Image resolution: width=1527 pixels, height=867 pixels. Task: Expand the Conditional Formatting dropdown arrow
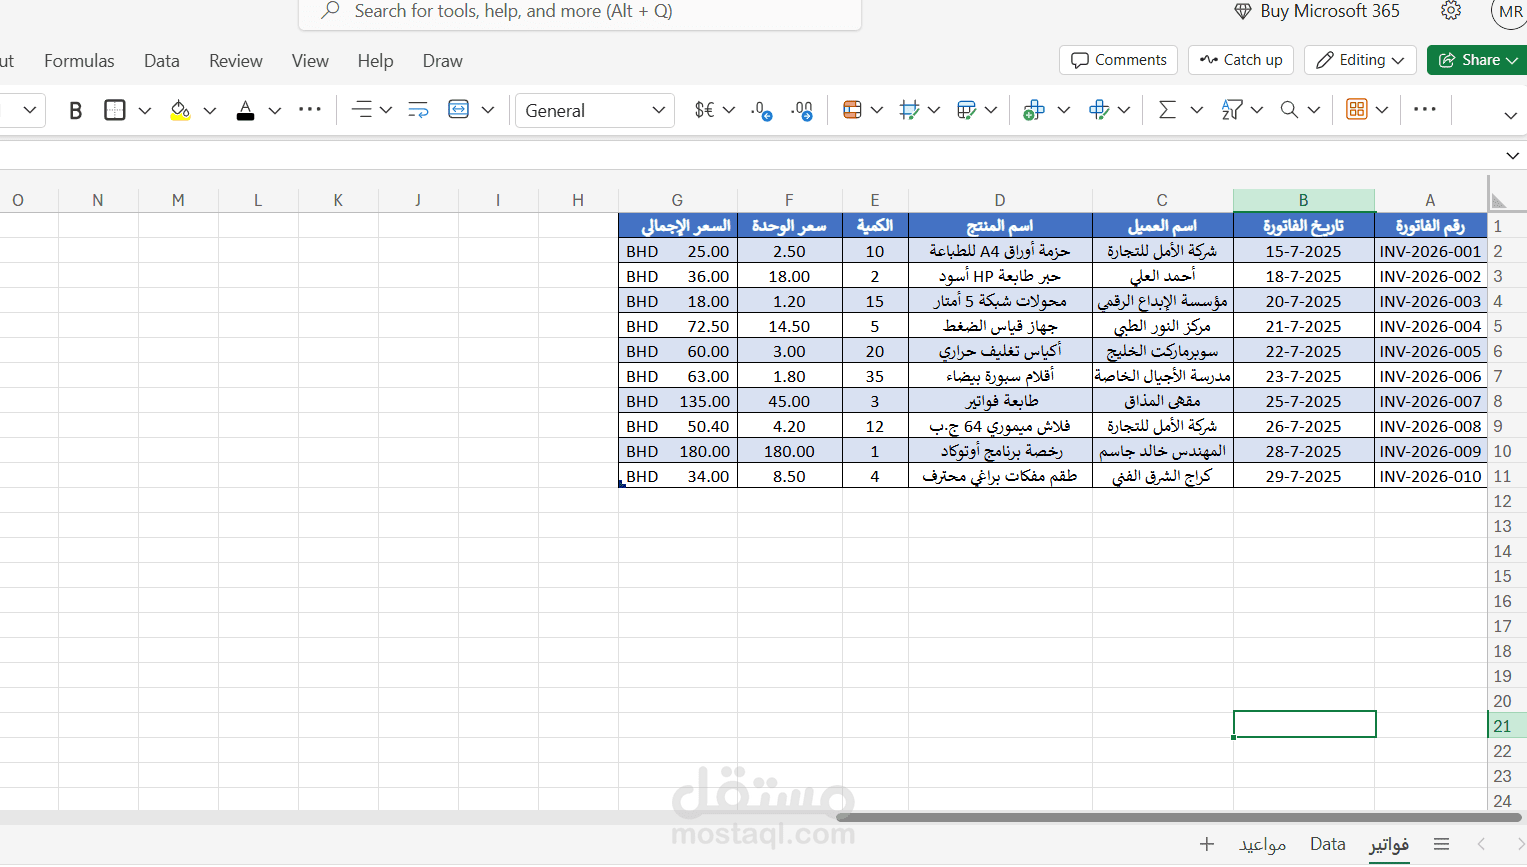[x=877, y=110]
